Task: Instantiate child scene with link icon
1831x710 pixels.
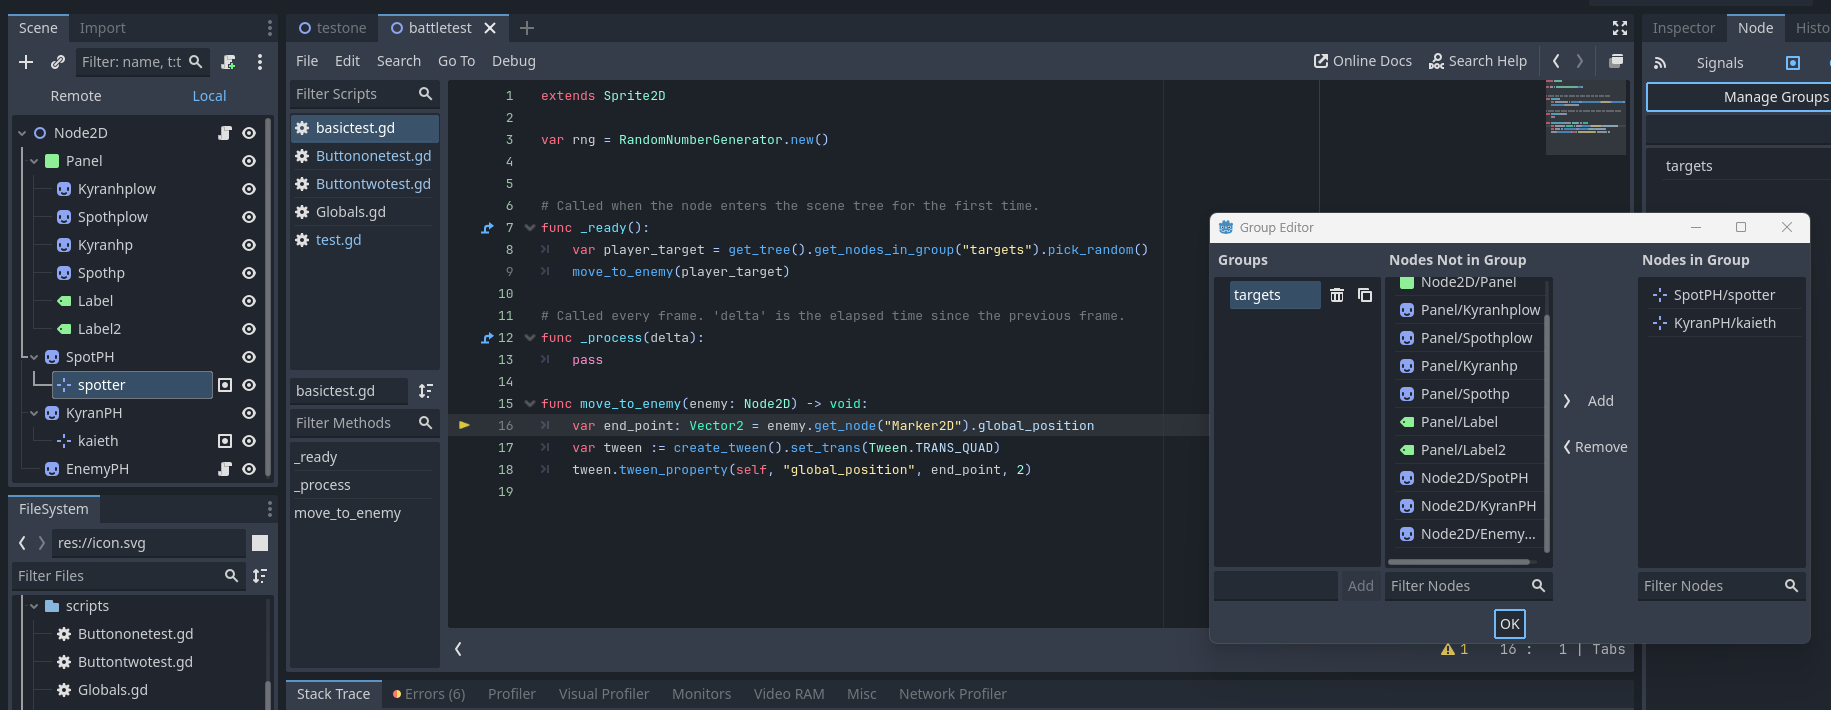Action: click(x=58, y=62)
